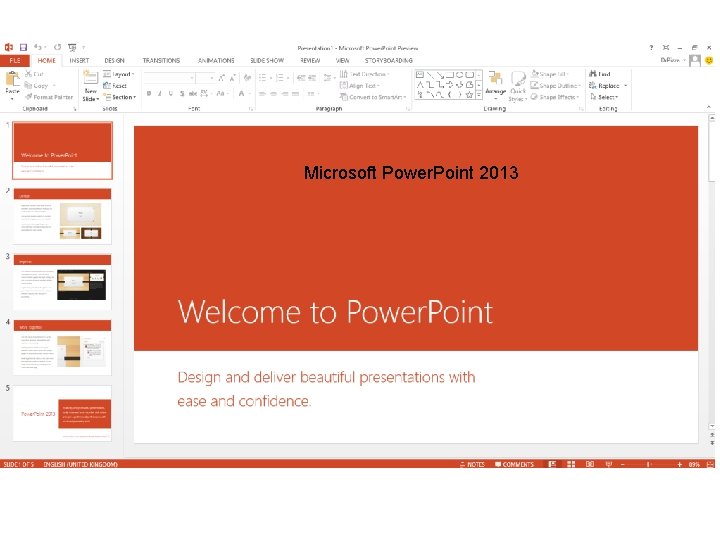Click the Redo arrow icon

coord(57,47)
